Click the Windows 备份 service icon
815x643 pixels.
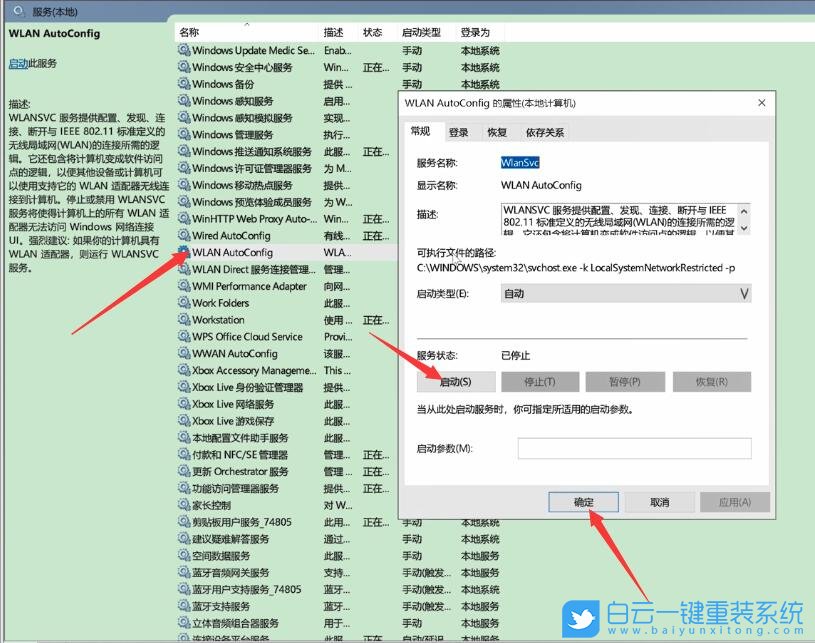[x=185, y=84]
